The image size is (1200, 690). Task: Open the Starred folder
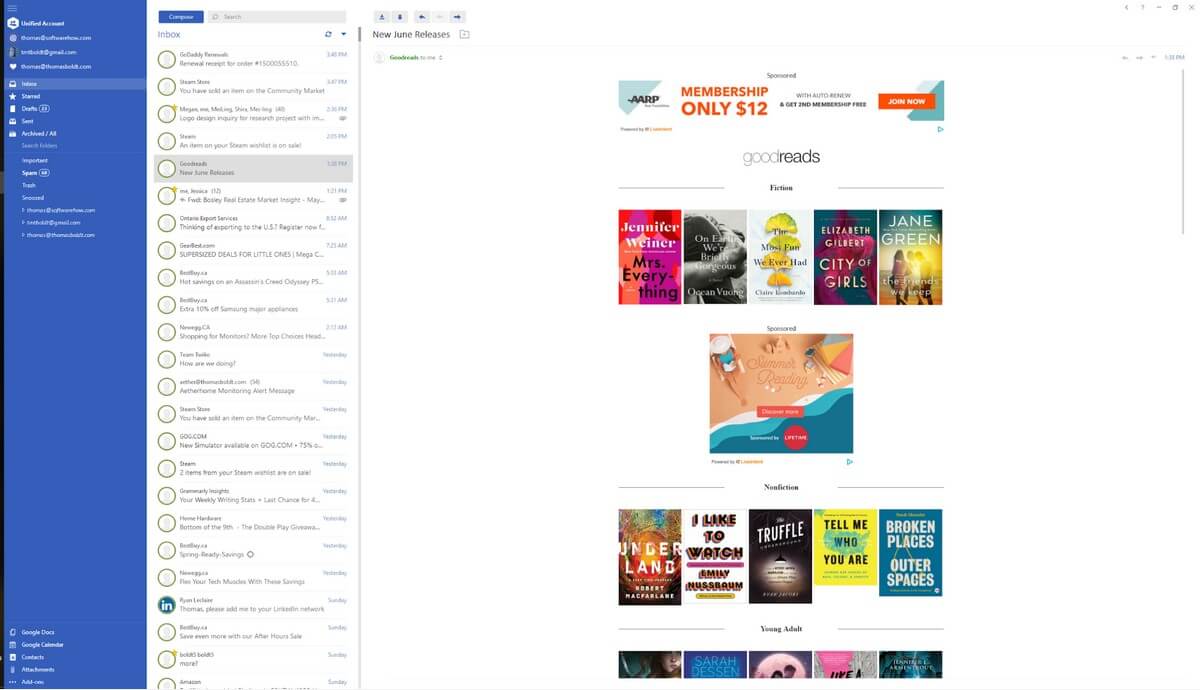tap(31, 96)
